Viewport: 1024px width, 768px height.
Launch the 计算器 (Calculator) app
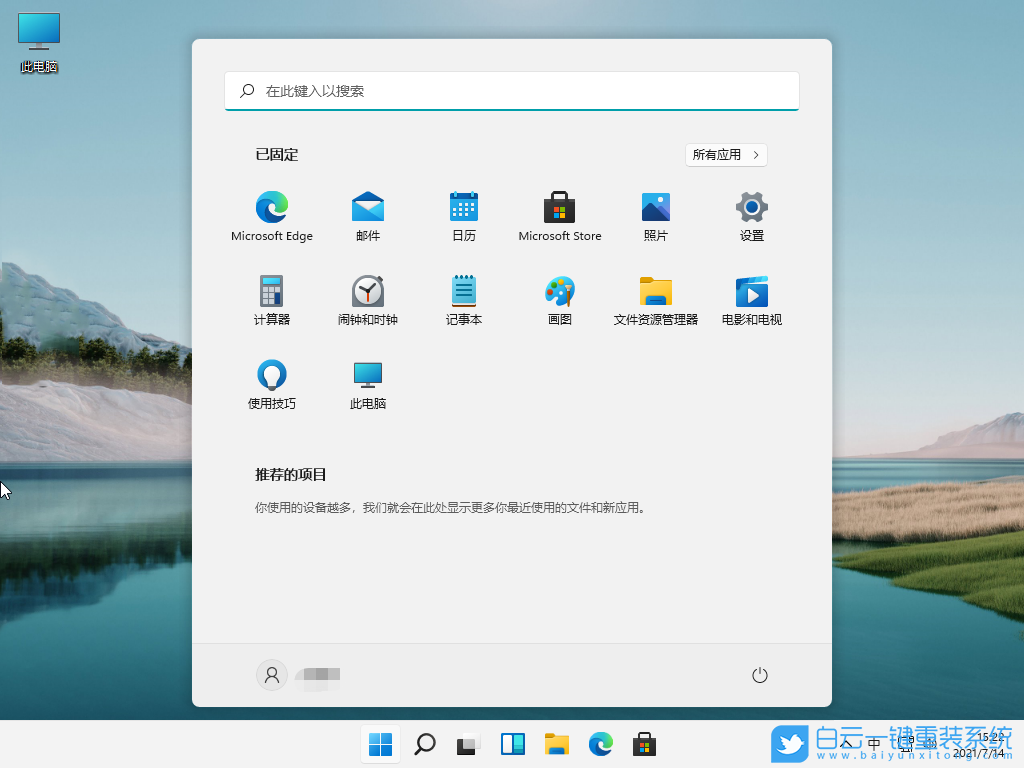(x=271, y=291)
